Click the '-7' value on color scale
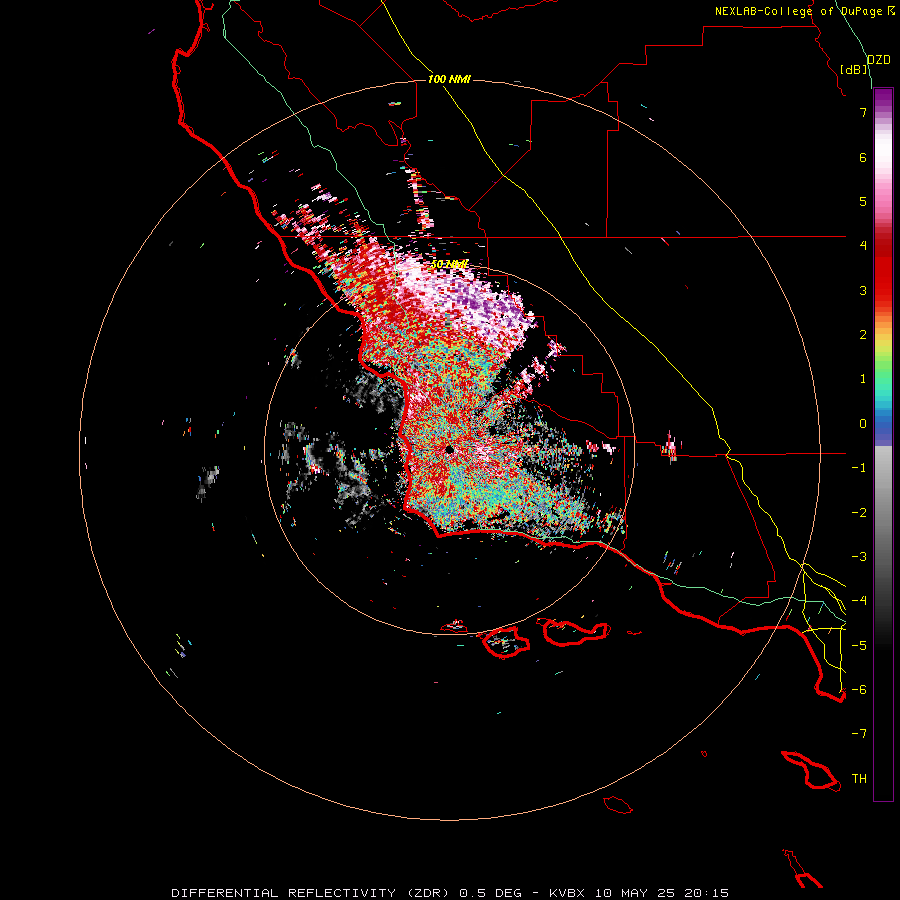This screenshot has height=900, width=900. (859, 734)
